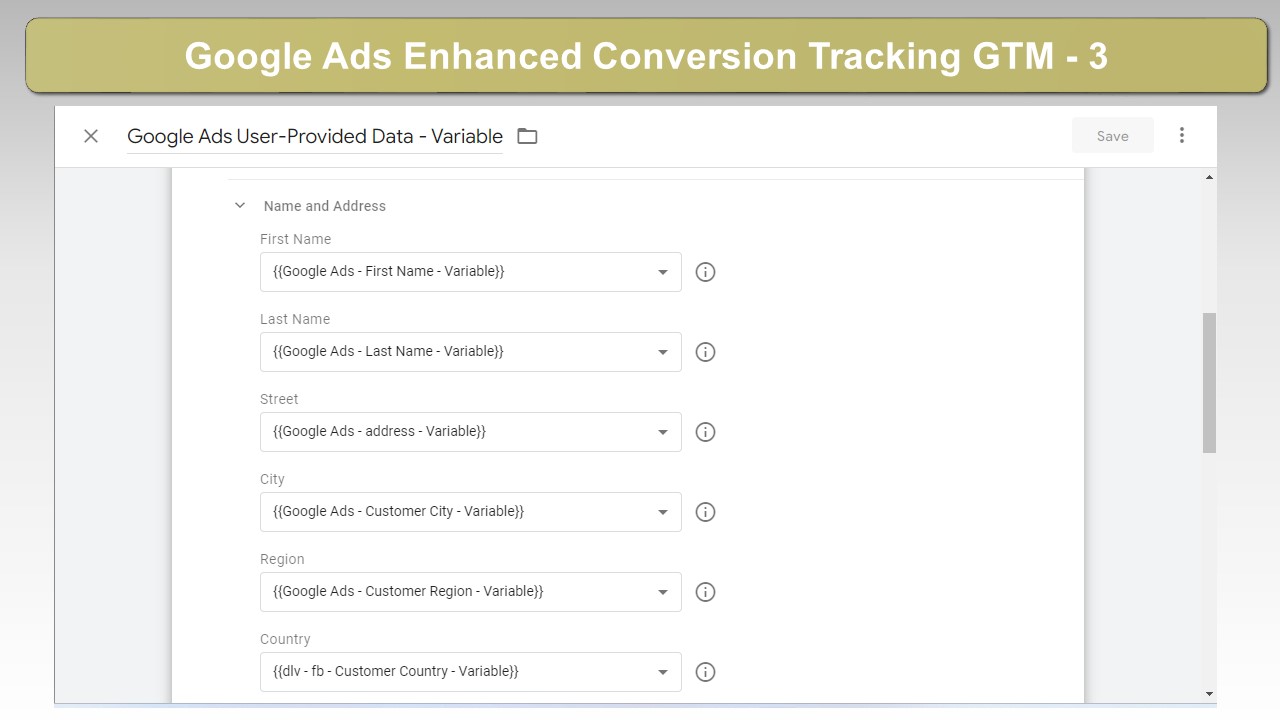Image resolution: width=1280 pixels, height=720 pixels.
Task: Click the info icon beside Last Name
Action: [705, 352]
